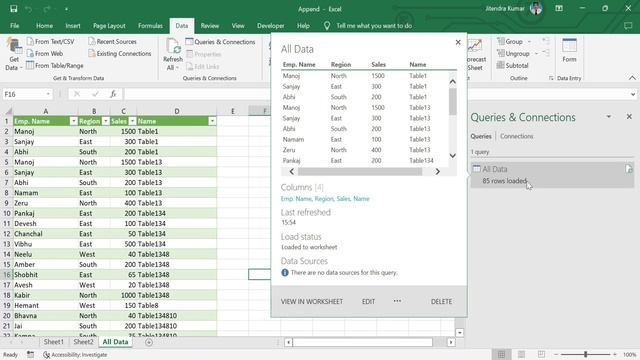Click zoom out minus button

coord(556,354)
